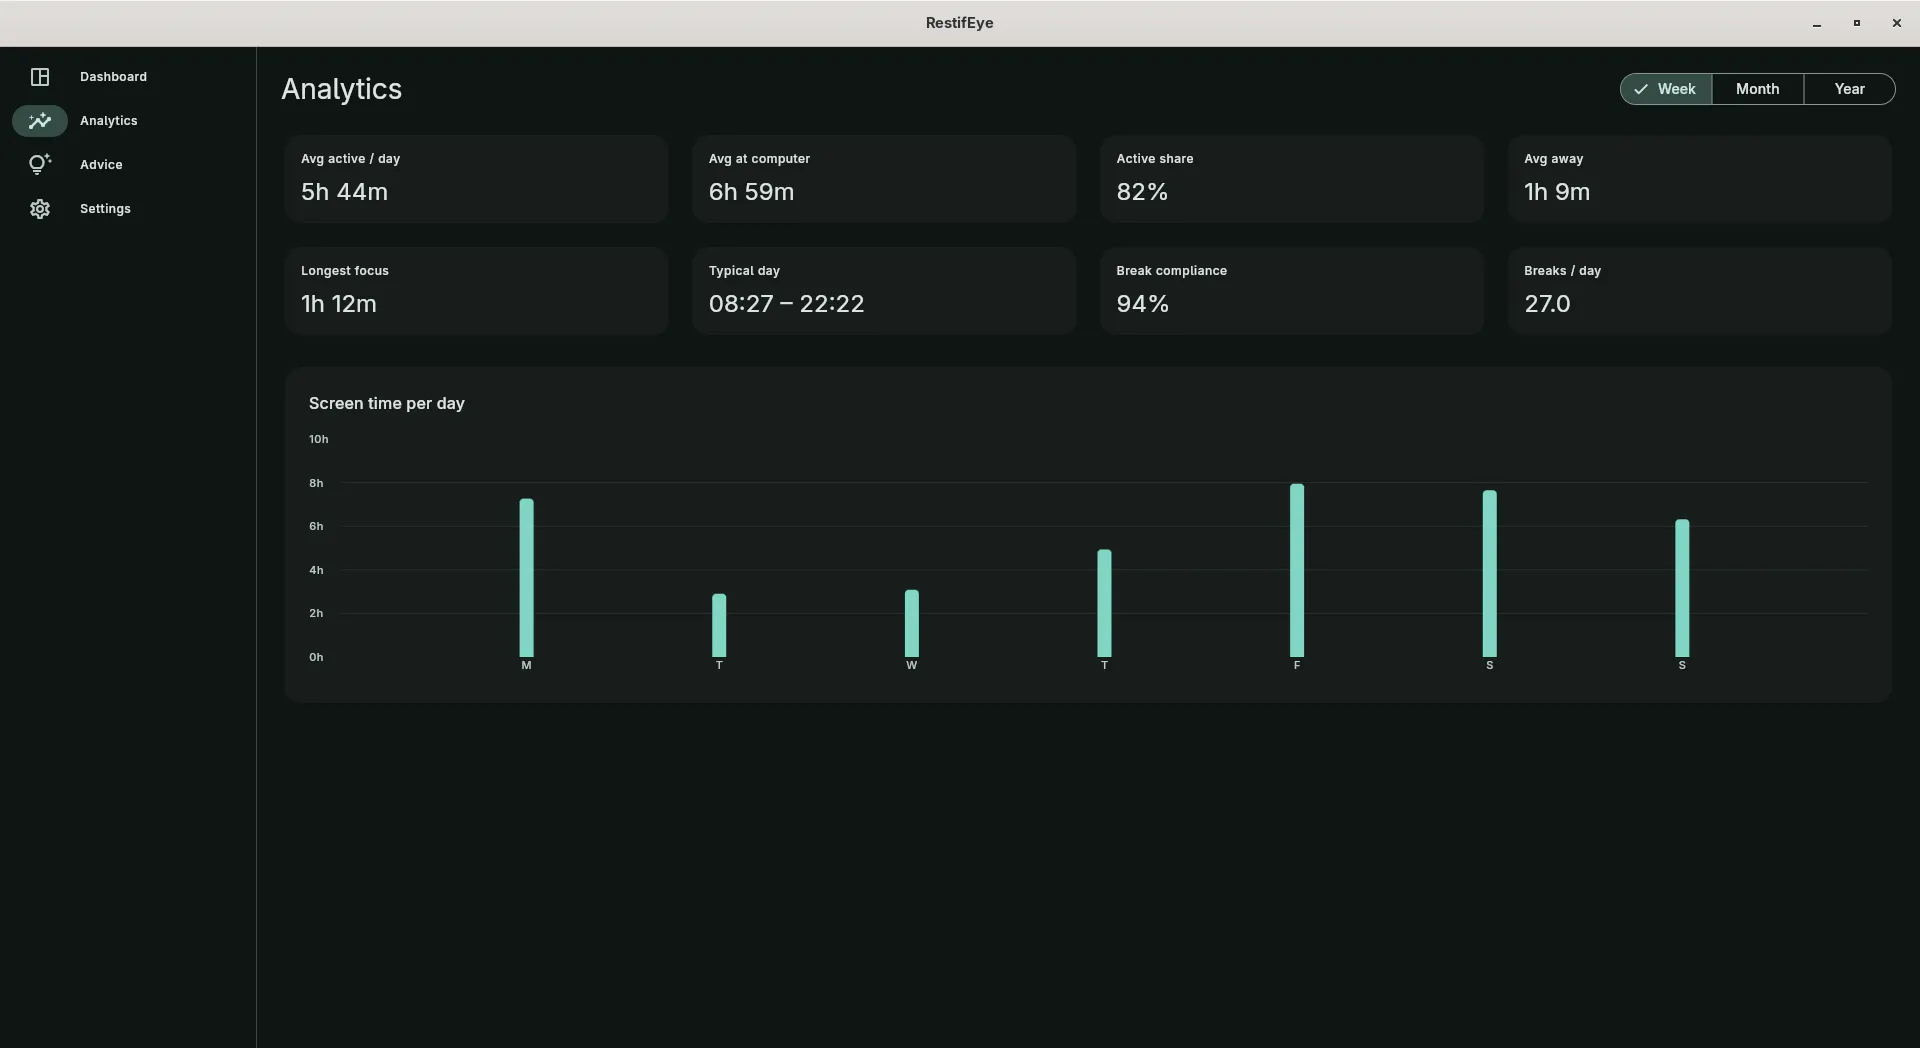Click the Friday bar in the chart
The image size is (1920, 1048).
pos(1297,570)
